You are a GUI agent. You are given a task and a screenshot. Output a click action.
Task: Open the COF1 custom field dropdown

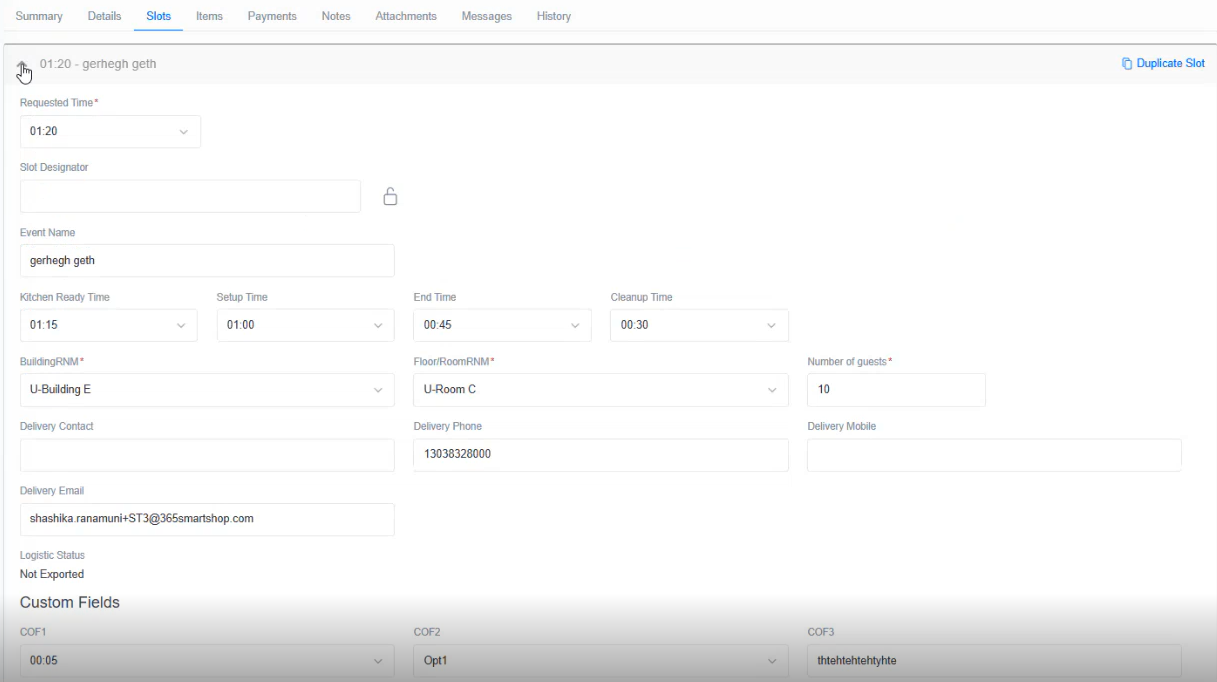[x=378, y=660]
